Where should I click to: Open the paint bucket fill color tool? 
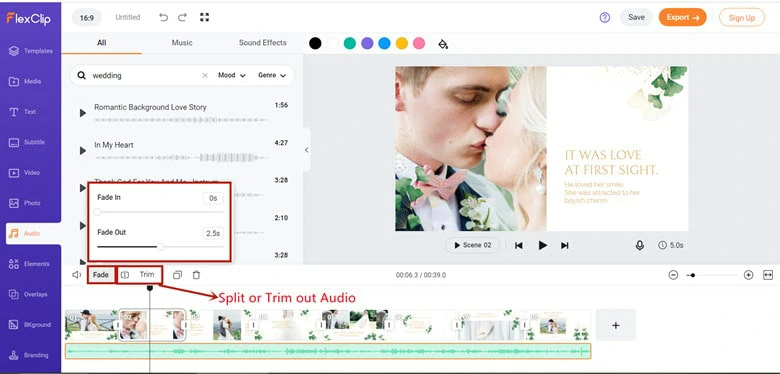click(x=443, y=44)
